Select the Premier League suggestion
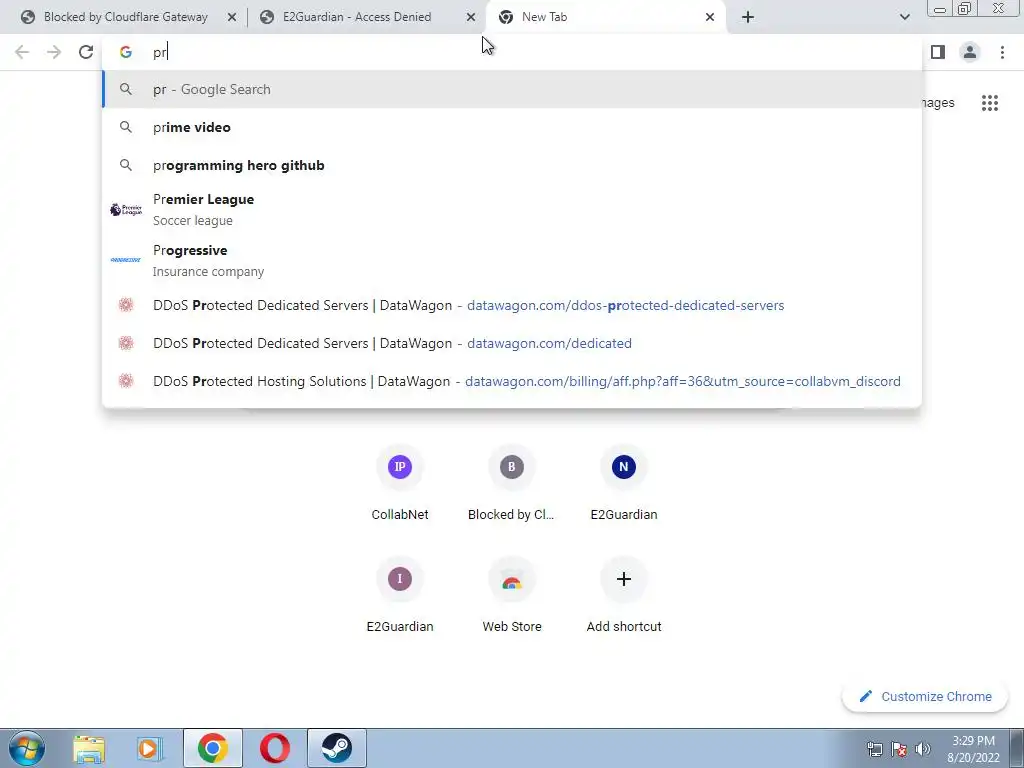This screenshot has height=768, width=1024. coord(512,210)
